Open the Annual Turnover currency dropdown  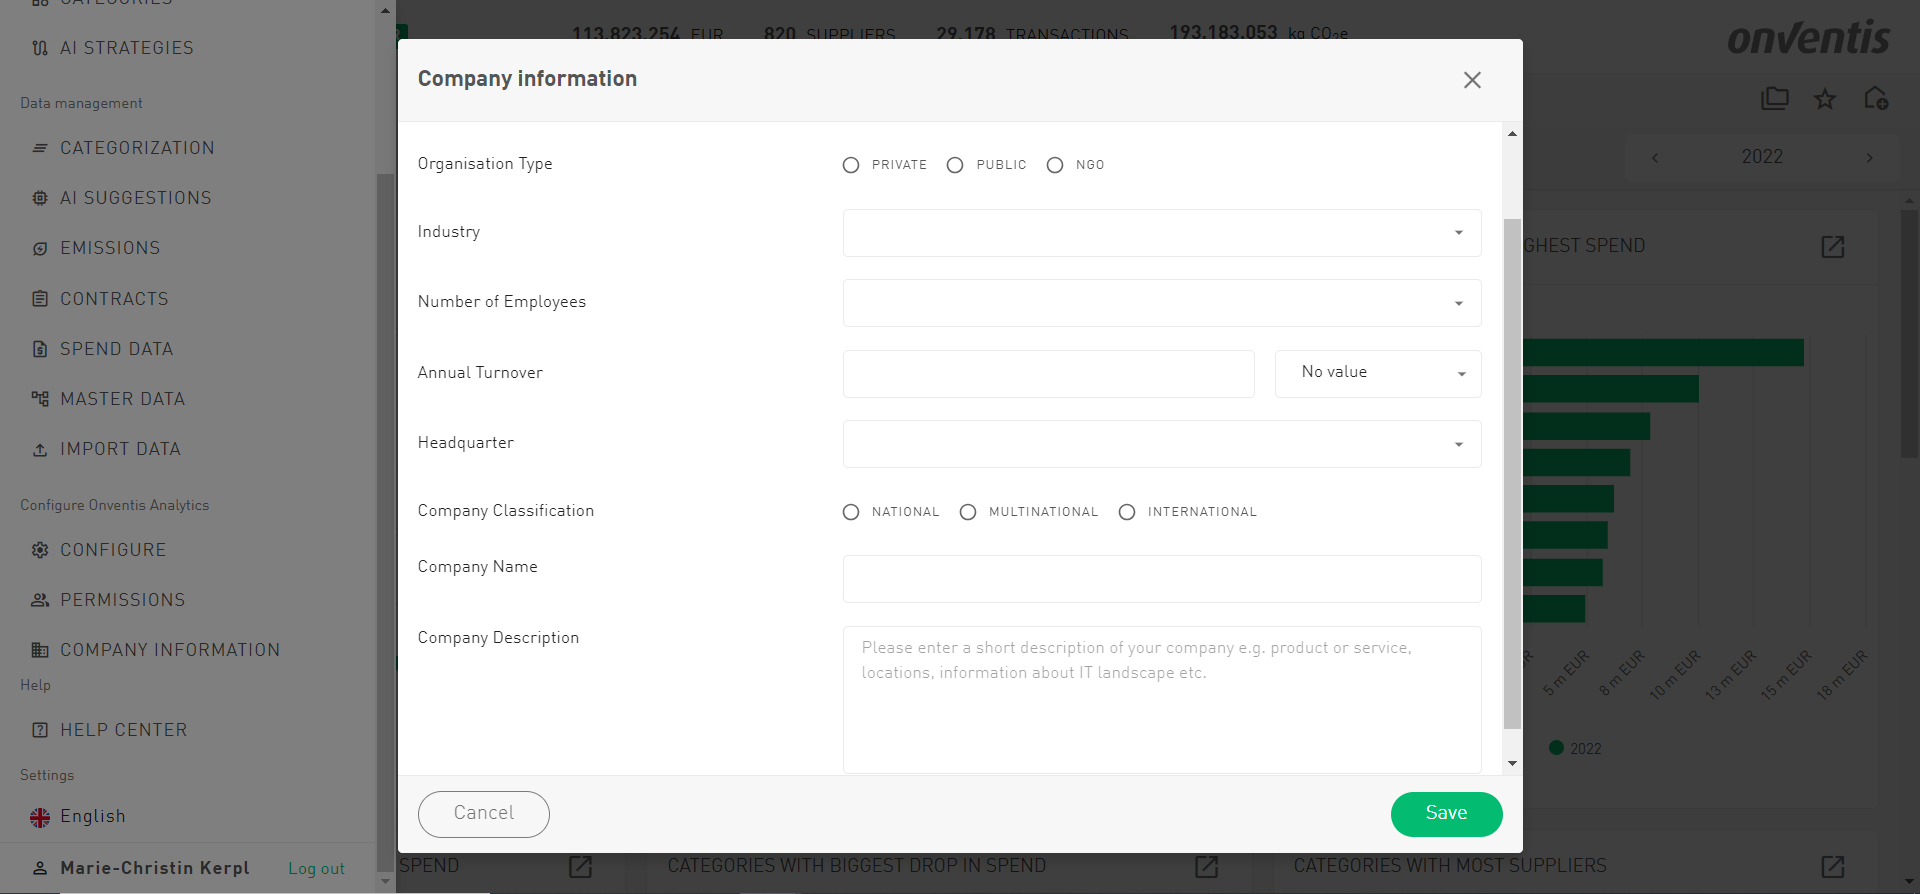coord(1377,373)
